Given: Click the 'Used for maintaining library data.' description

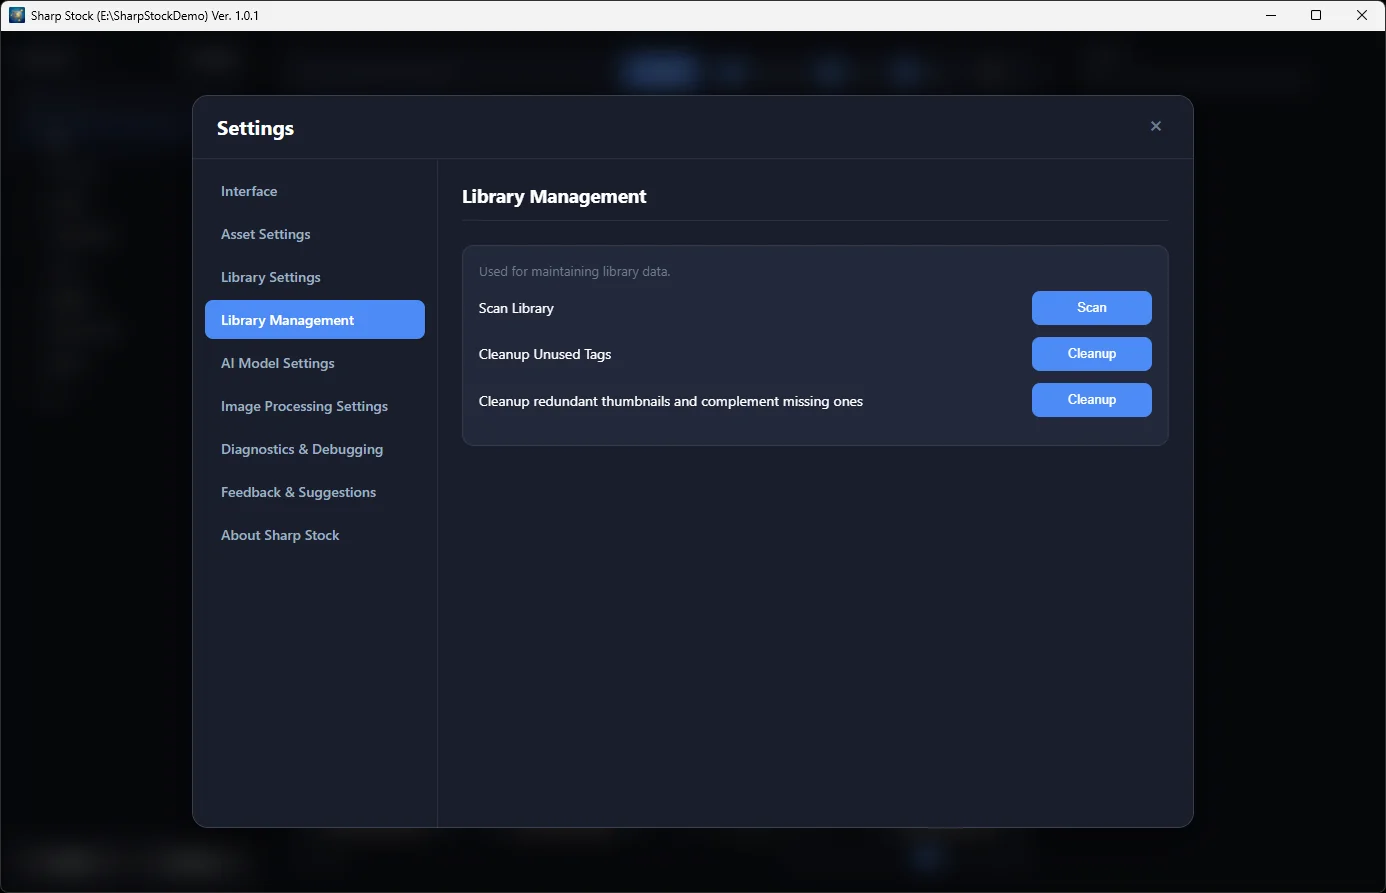Looking at the screenshot, I should 574,271.
